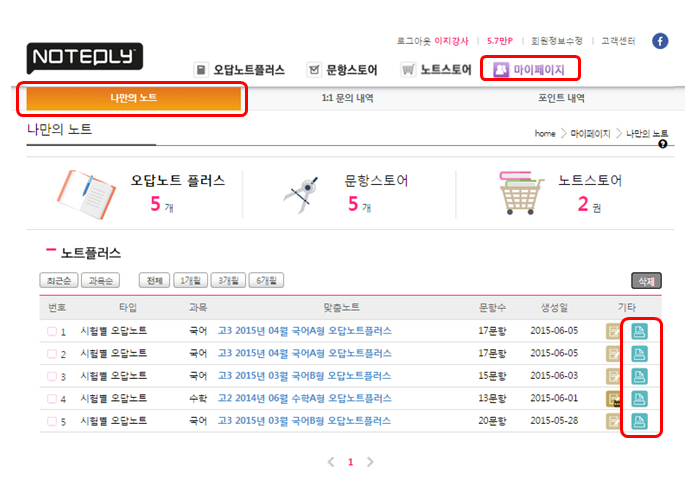The height and width of the screenshot is (489, 696).
Task: Print the note in row 2
Action: (639, 354)
